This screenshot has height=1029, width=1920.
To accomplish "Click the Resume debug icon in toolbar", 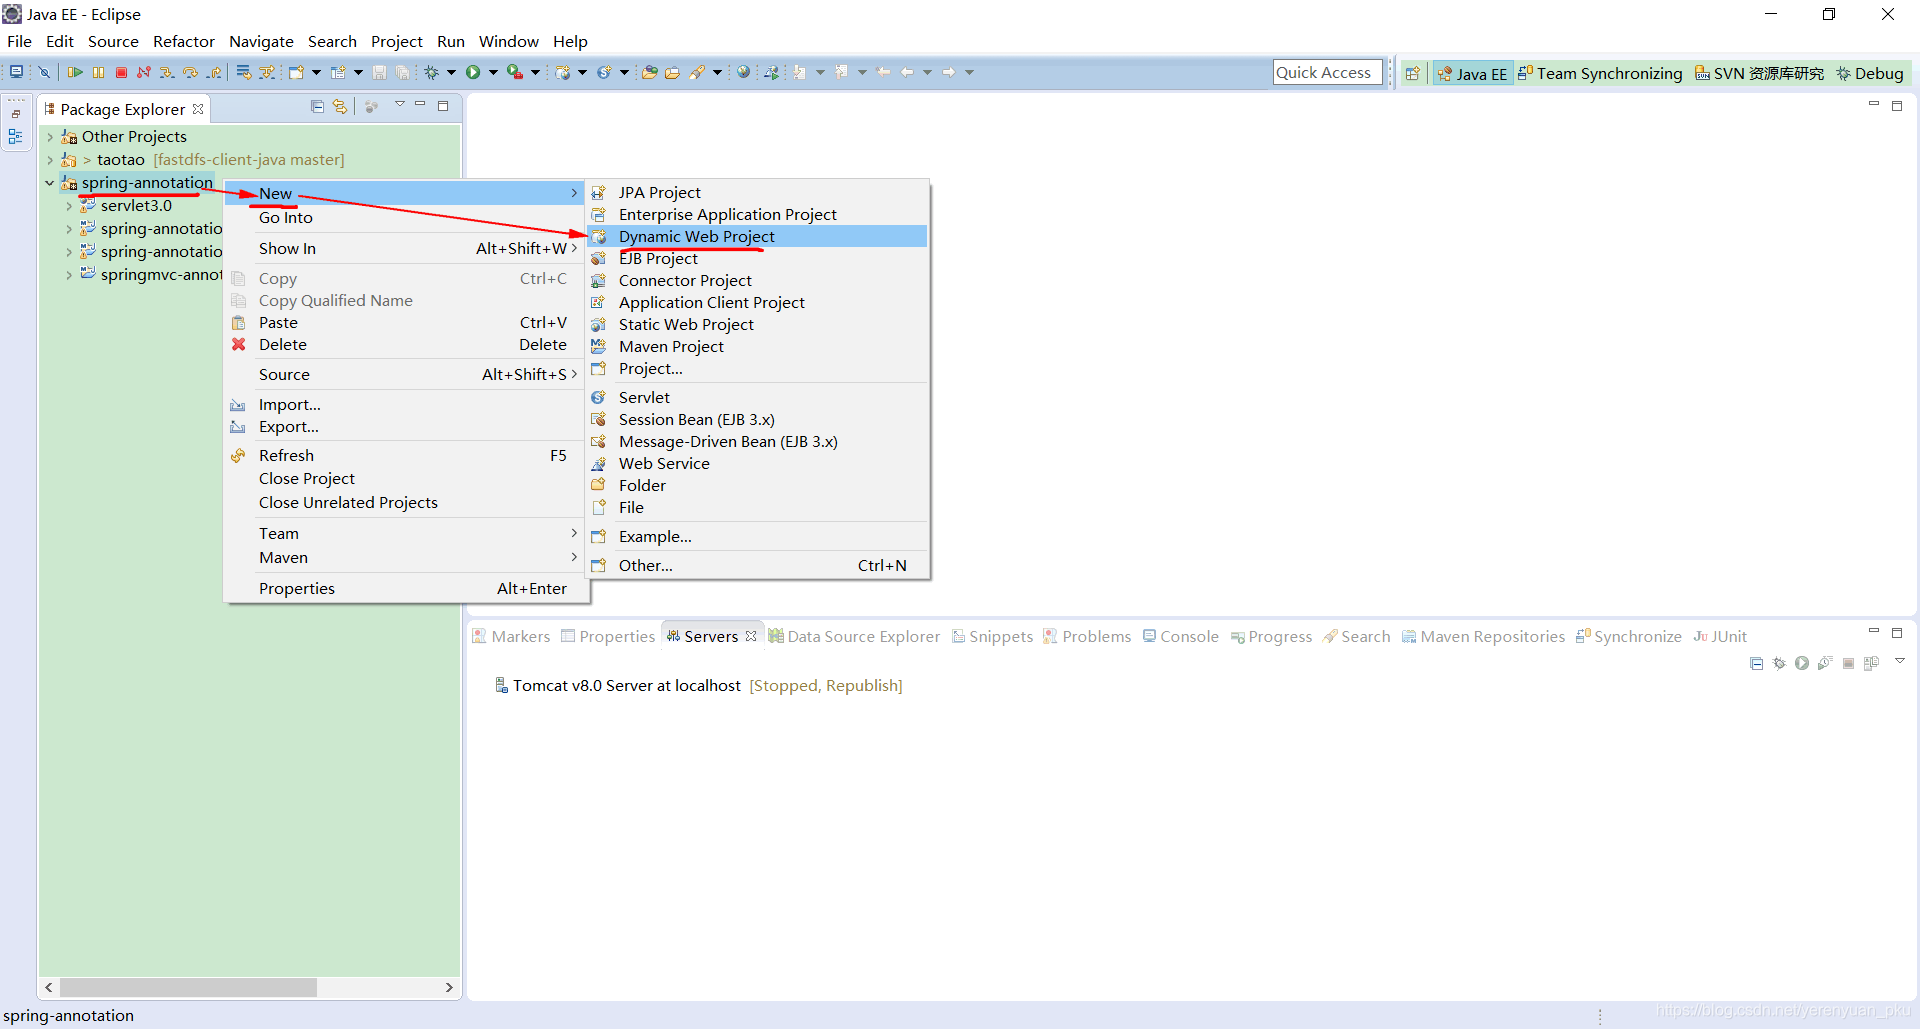I will (x=75, y=72).
